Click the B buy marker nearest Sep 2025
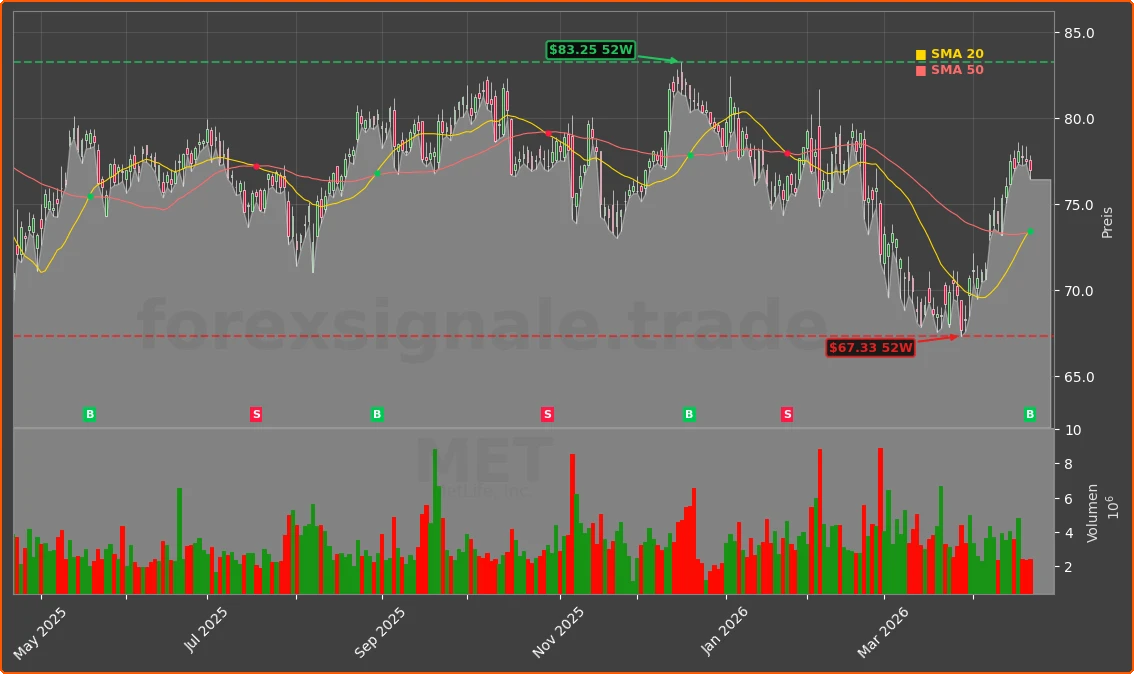1134x674 pixels. coord(377,414)
